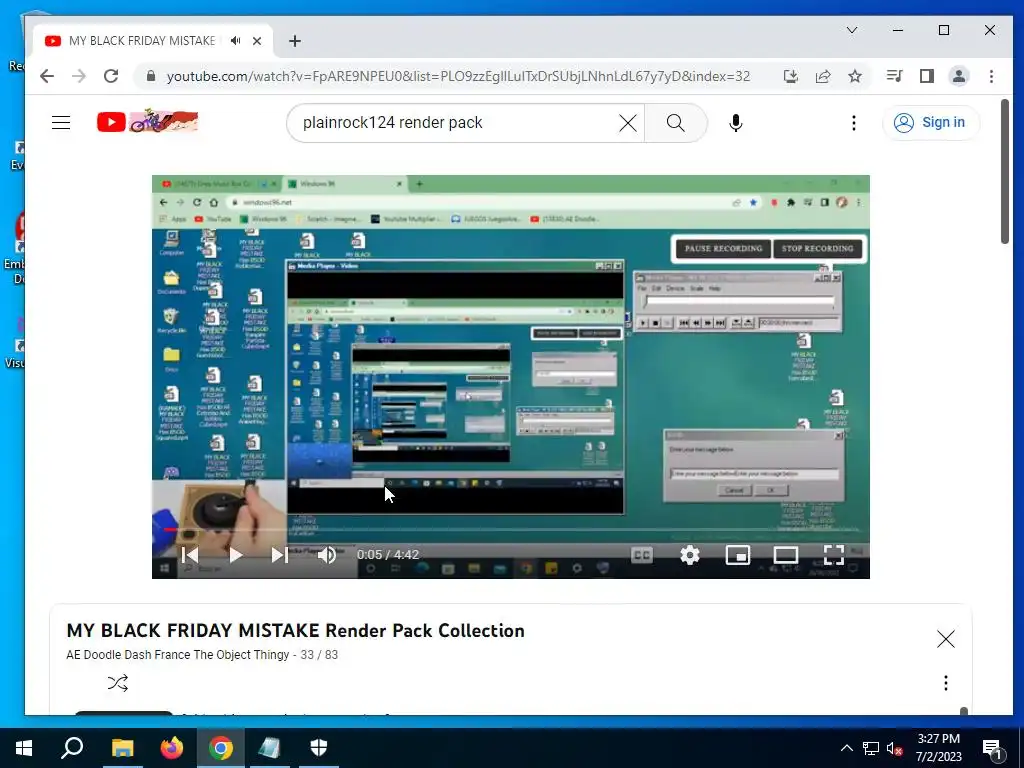Open MY BLACK FRIDAY MISTAKE playlist title
The height and width of the screenshot is (768, 1024).
point(296,631)
